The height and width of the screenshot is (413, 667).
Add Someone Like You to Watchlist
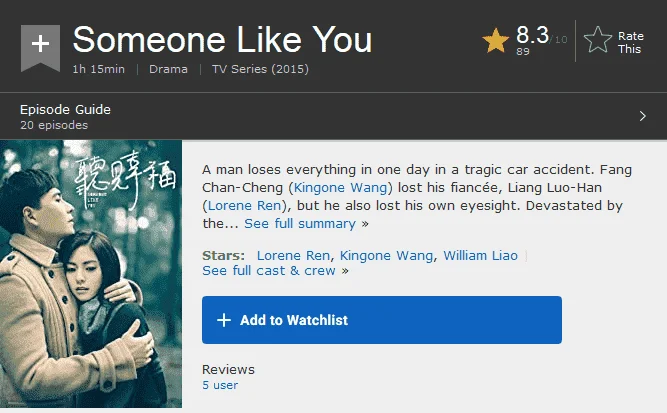(382, 320)
